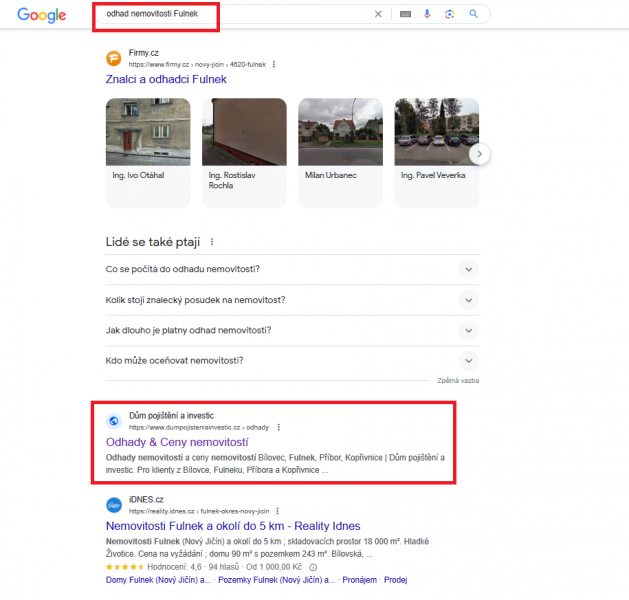Screen dimensions: 629x600
Task: Expand Jak dlouho je platný odhad nemovitosti?
Action: [292, 330]
